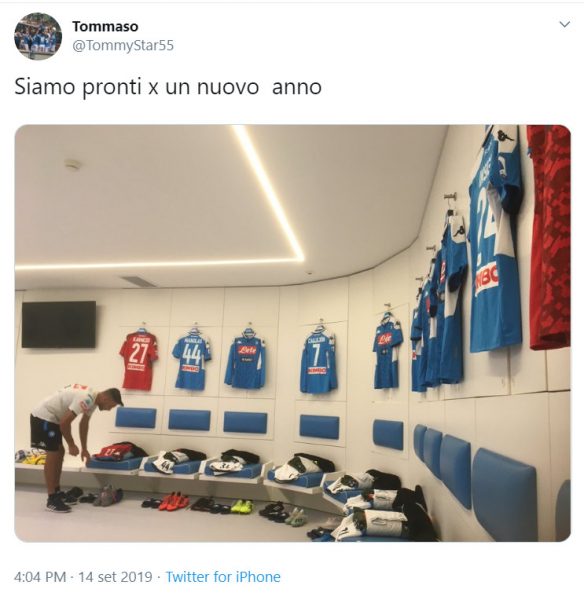Click the tweet text Siamo pronti
584x600 pixels.
(x=79, y=87)
